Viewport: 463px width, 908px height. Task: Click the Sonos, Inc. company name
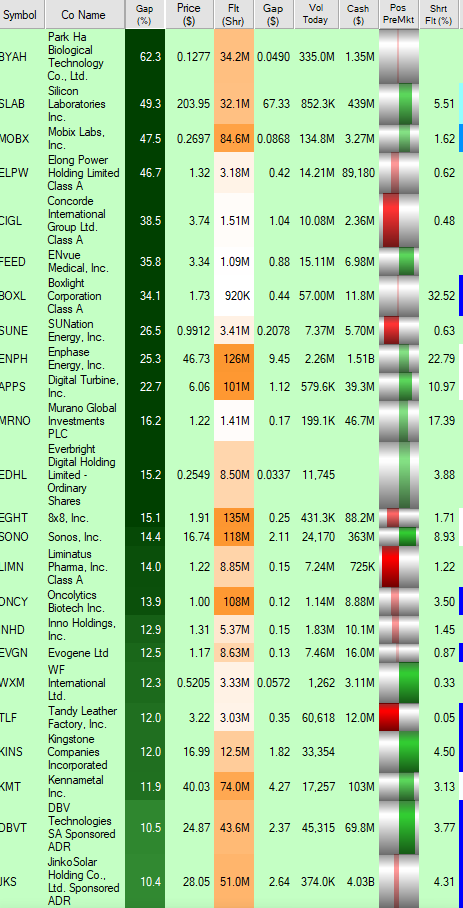coord(73,537)
